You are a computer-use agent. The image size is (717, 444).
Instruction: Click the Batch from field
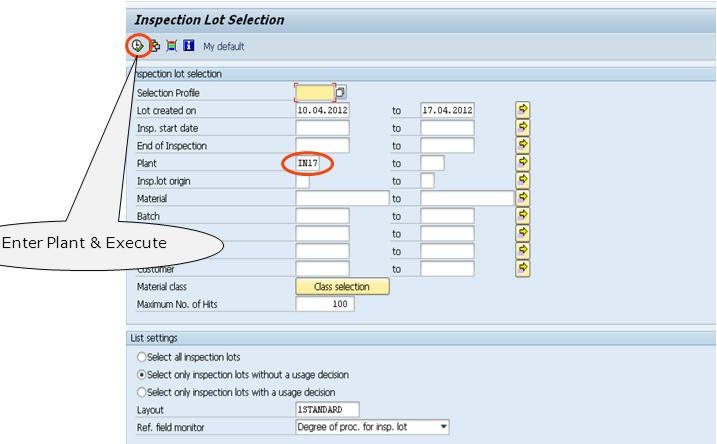pyautogui.click(x=322, y=216)
